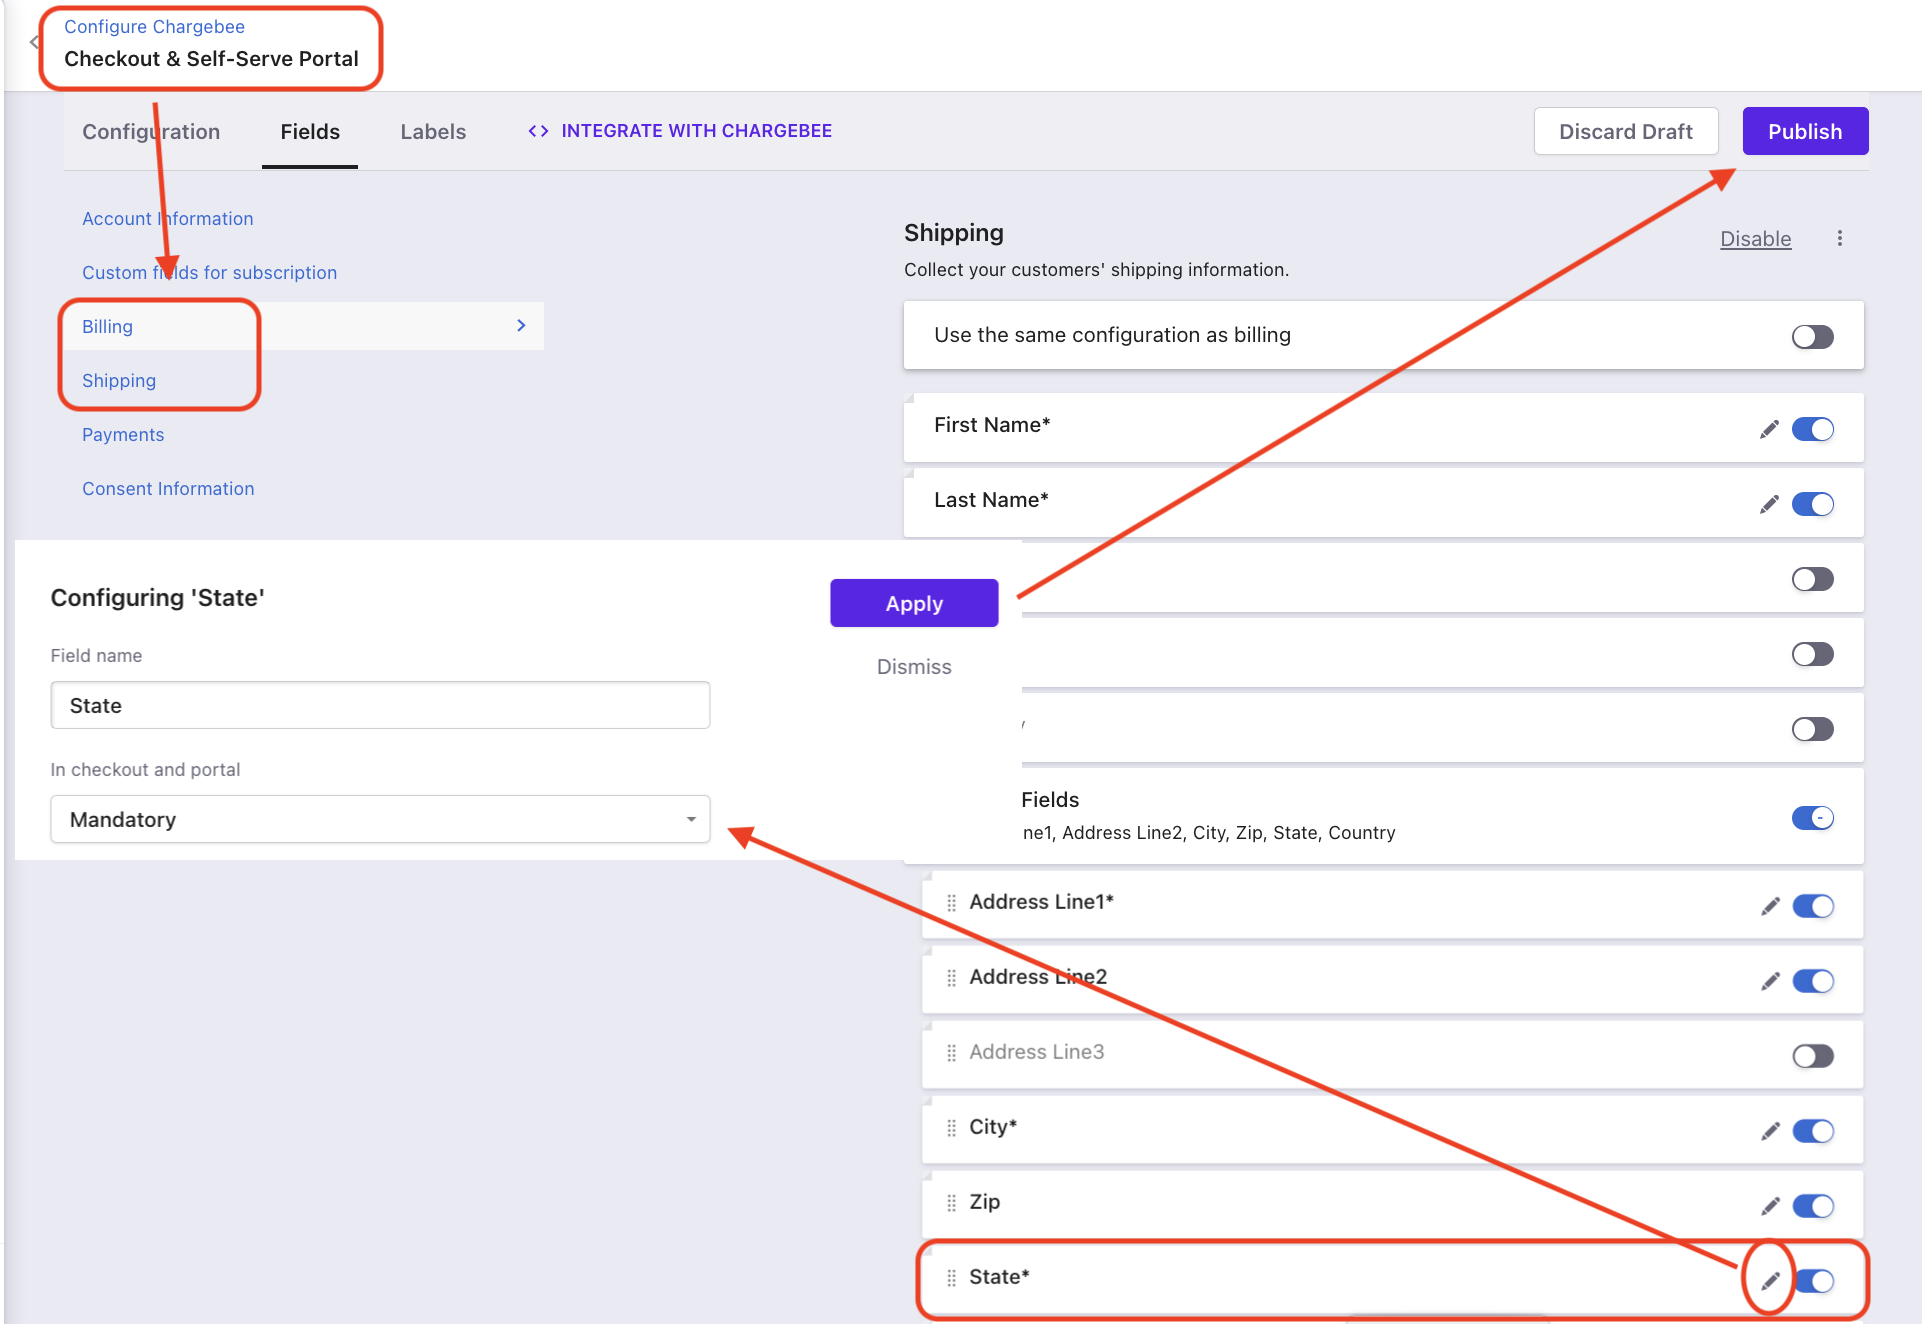Click the drag handle beside State

click(x=951, y=1278)
